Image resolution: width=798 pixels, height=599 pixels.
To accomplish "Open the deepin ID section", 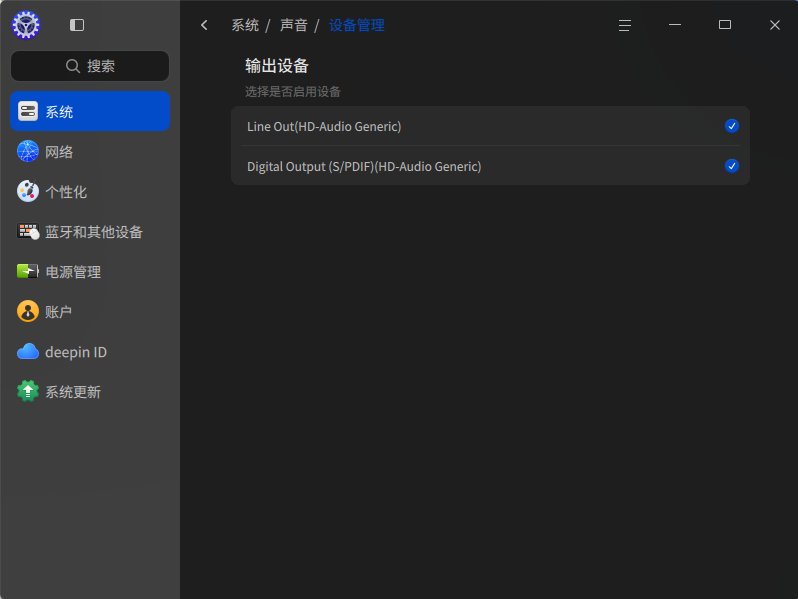I will click(90, 352).
